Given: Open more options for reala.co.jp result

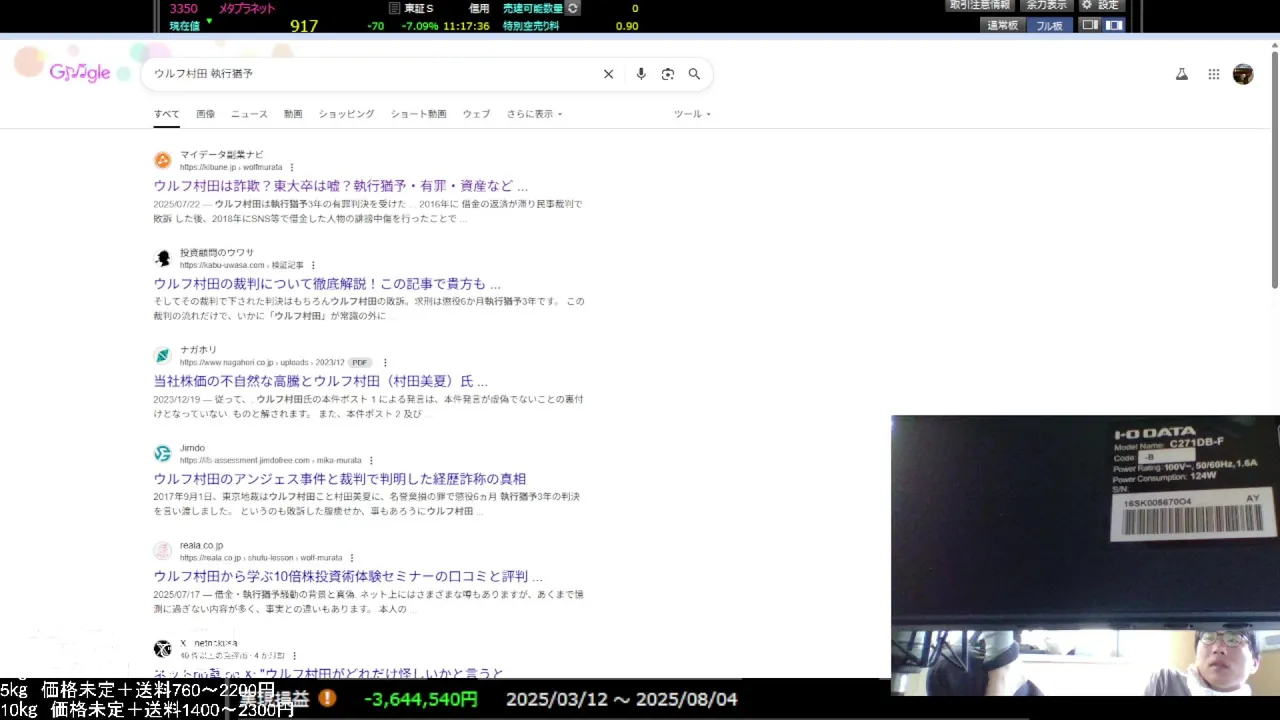Looking at the screenshot, I should point(351,557).
